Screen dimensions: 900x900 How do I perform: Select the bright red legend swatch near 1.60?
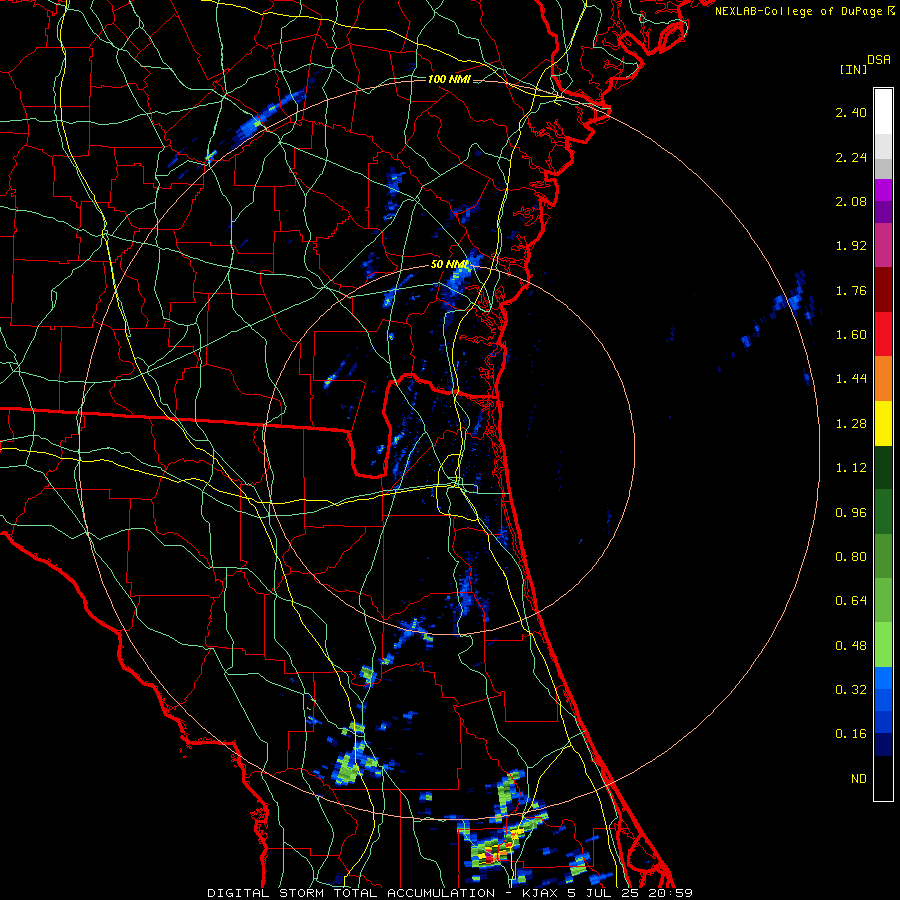(883, 333)
